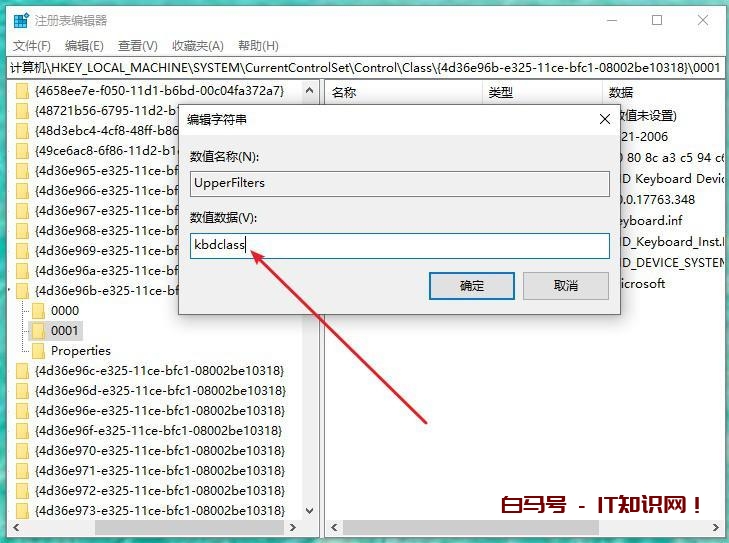Image resolution: width=729 pixels, height=543 pixels.
Task: Select key starting {4d36e965-e325-11ce
Action: (106, 171)
